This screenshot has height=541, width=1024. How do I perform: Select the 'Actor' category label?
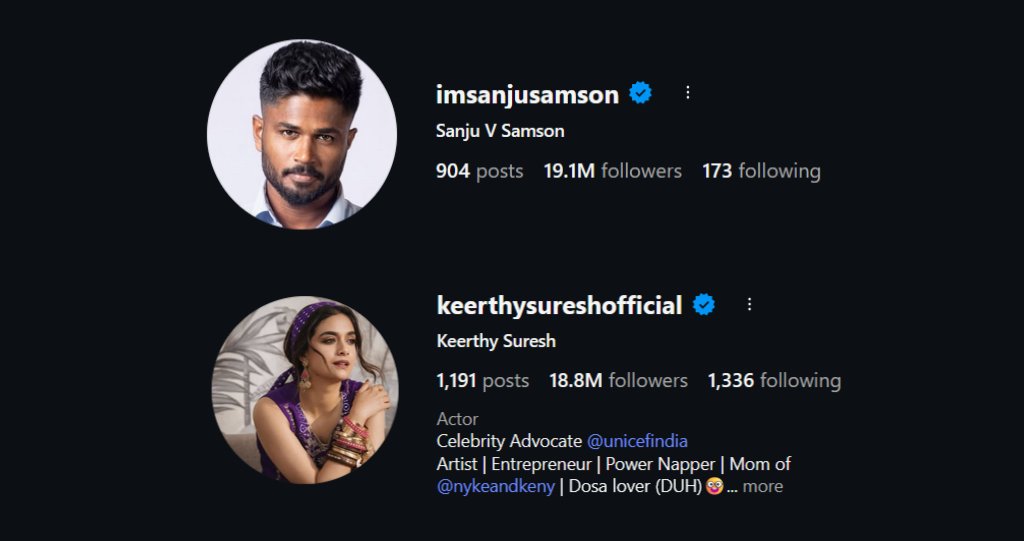click(x=457, y=419)
